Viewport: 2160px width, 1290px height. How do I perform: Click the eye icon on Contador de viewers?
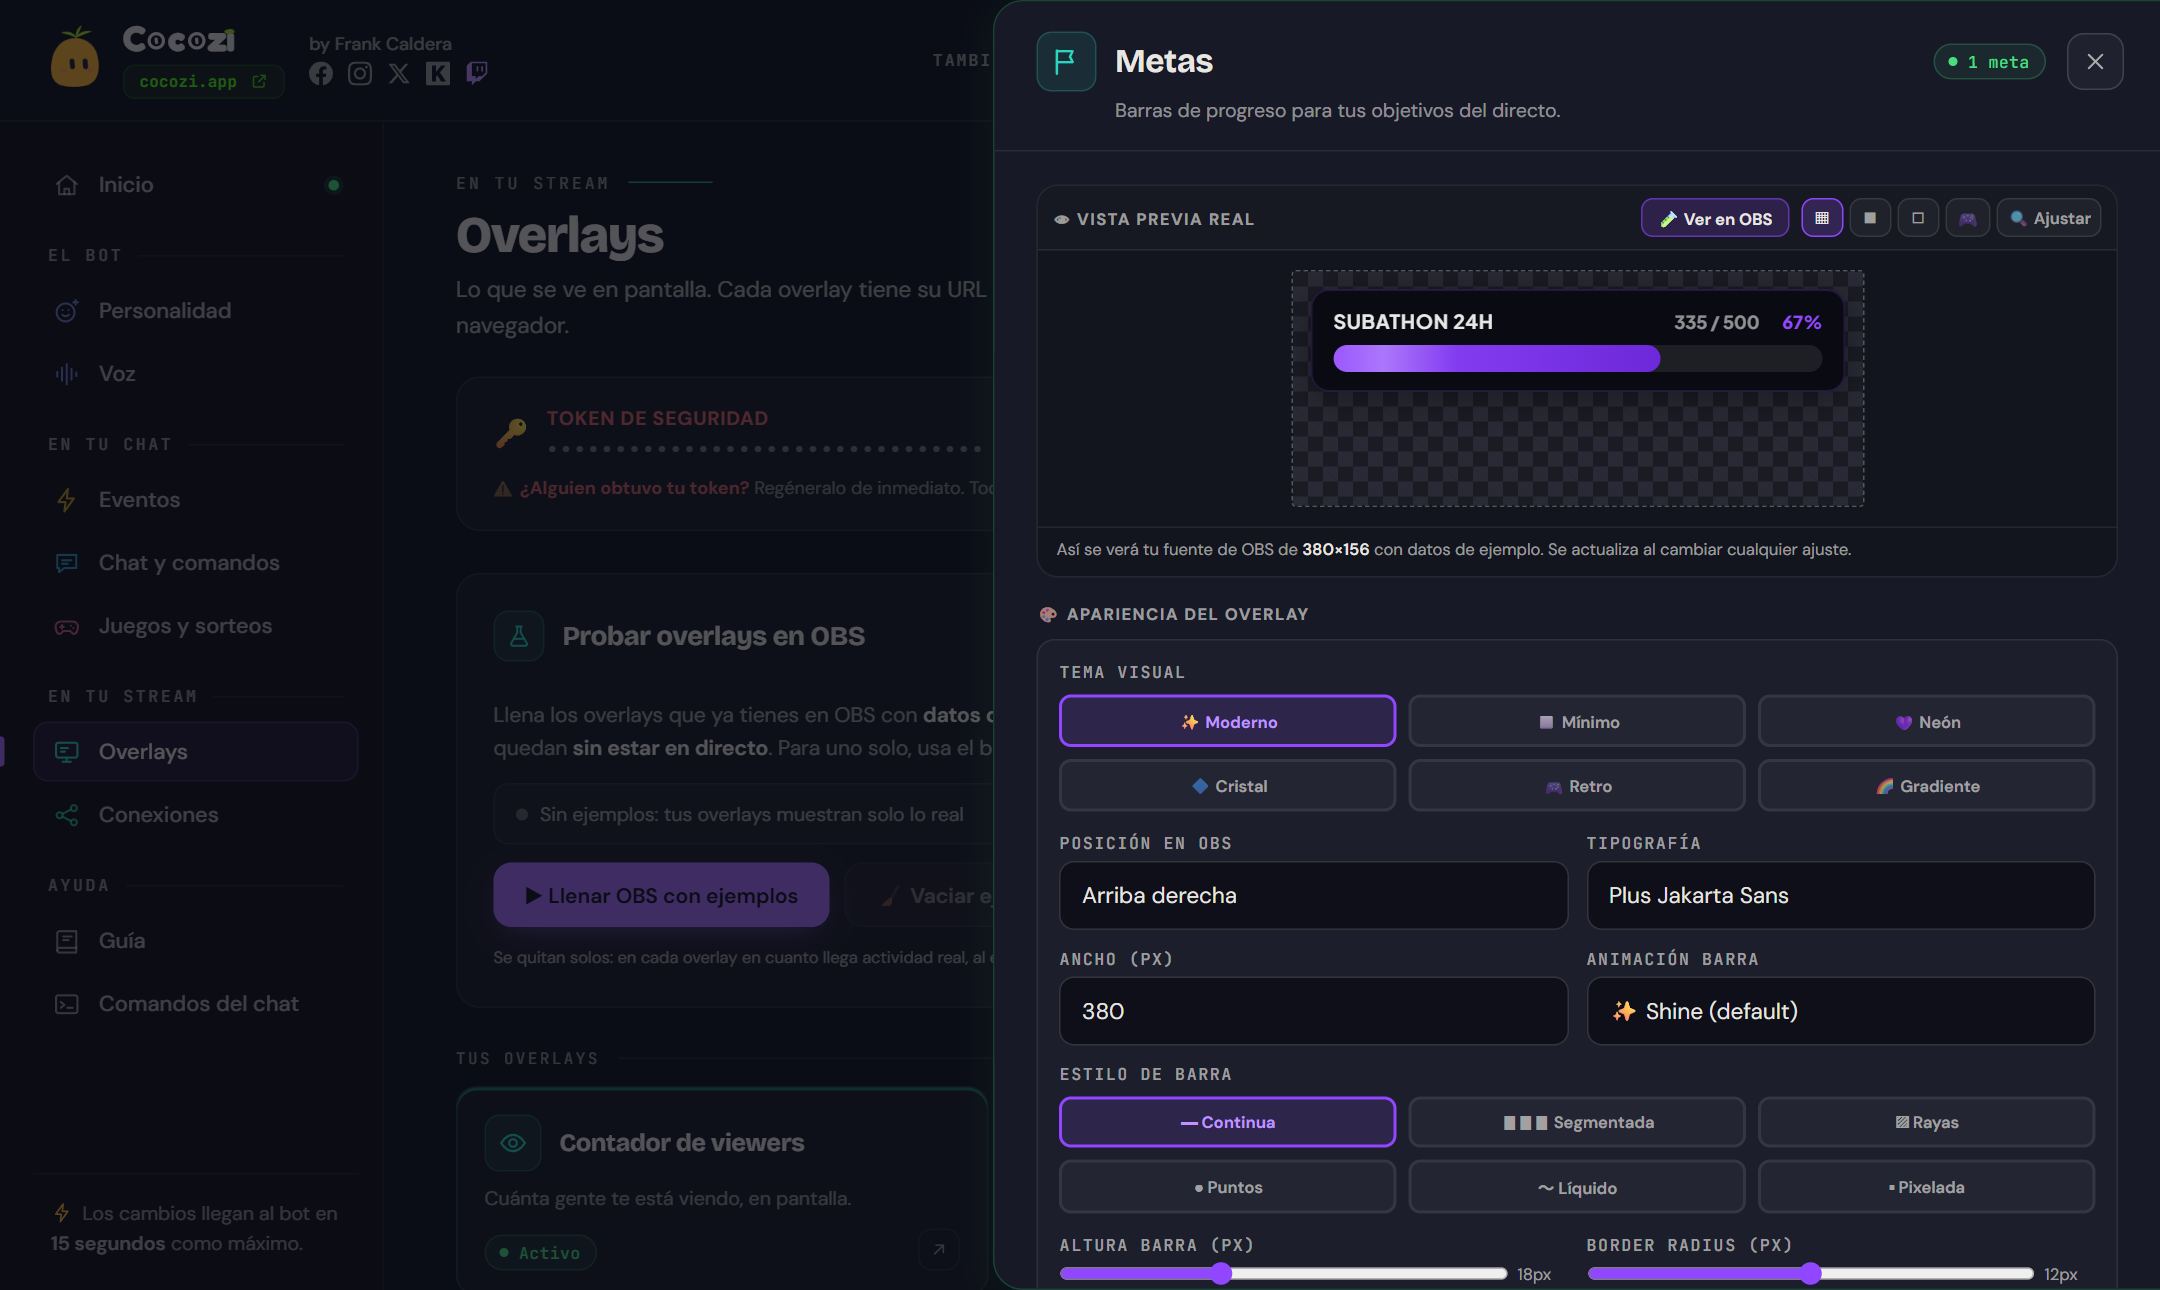pos(513,1142)
